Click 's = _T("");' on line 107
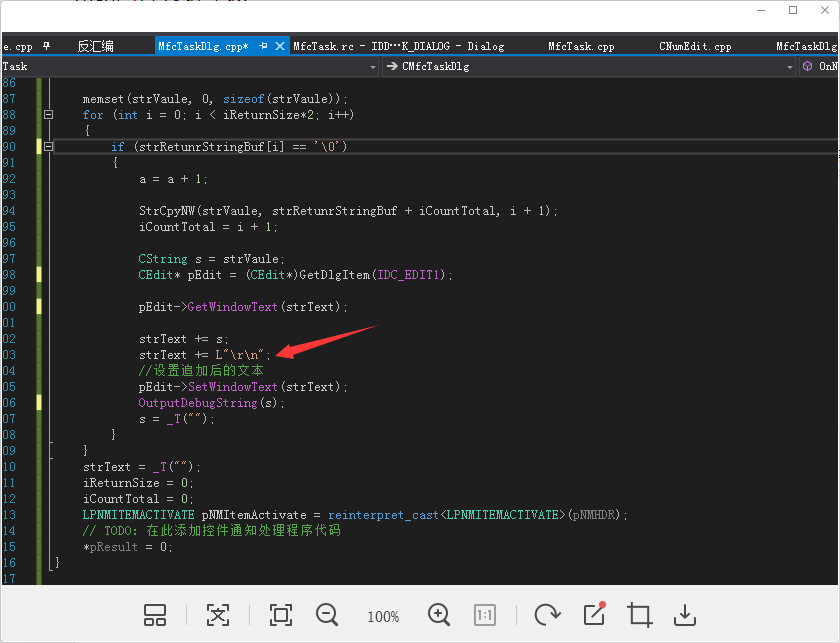This screenshot has width=840, height=643. click(176, 419)
